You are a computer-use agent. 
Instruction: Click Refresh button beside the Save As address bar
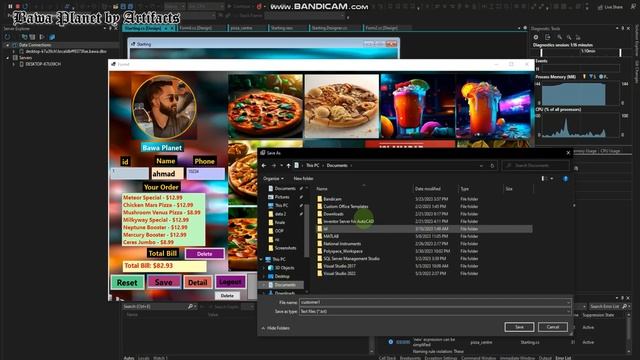tap(492, 166)
